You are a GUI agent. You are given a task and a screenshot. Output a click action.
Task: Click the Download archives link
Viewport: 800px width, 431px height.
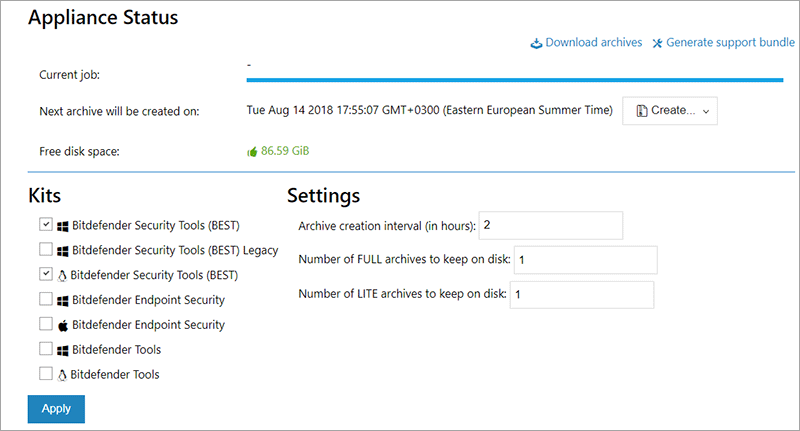593,42
